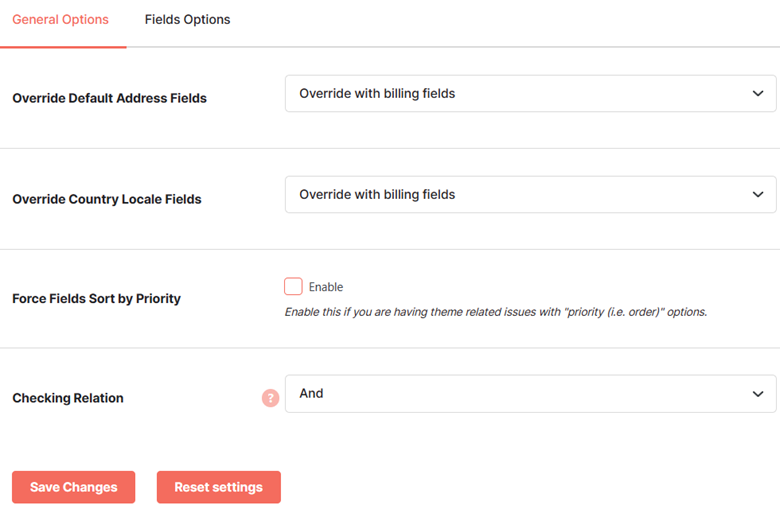Screen dimensions: 780x517
Task: Click chevron arrow of Checking Relation dropdown
Action: (758, 394)
